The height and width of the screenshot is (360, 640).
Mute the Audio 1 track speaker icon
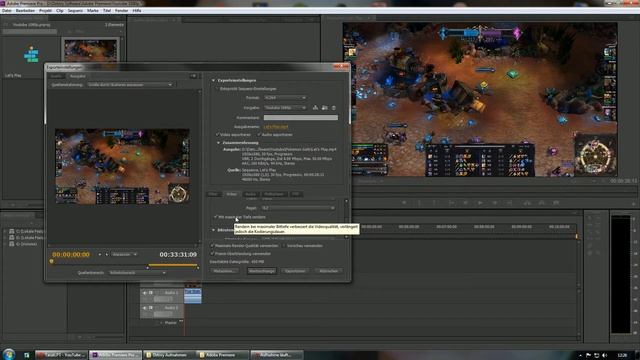click(144, 293)
